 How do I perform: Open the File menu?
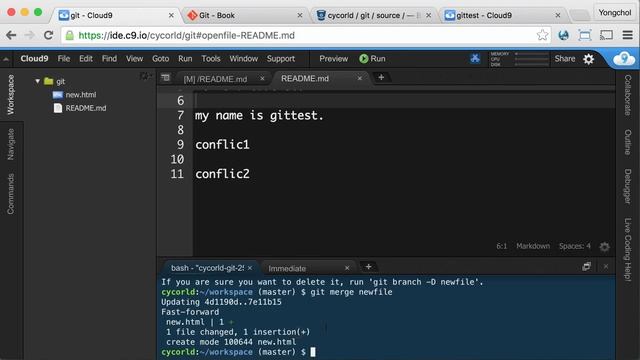point(64,59)
